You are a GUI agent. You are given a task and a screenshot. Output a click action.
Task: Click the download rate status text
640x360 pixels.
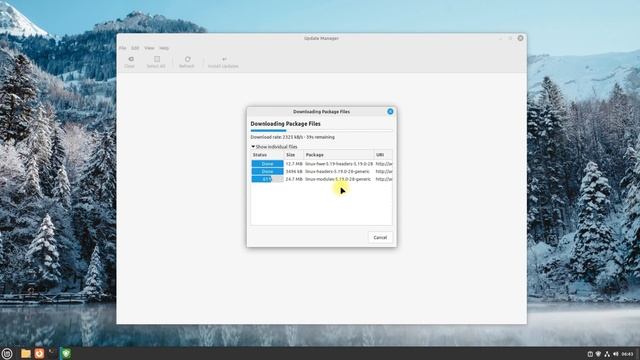point(293,137)
